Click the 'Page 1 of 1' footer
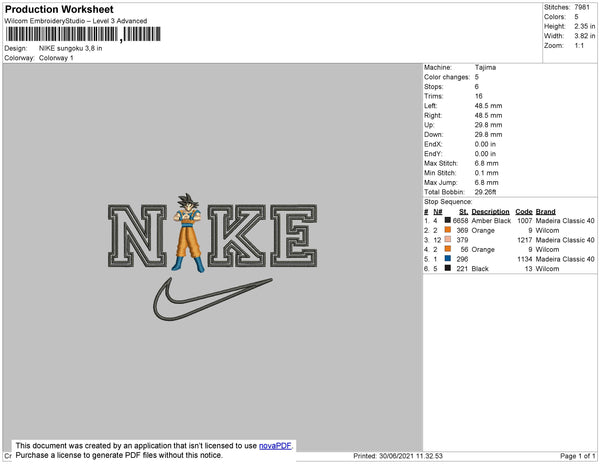Image resolution: width=600 pixels, height=464 pixels. (577, 456)
